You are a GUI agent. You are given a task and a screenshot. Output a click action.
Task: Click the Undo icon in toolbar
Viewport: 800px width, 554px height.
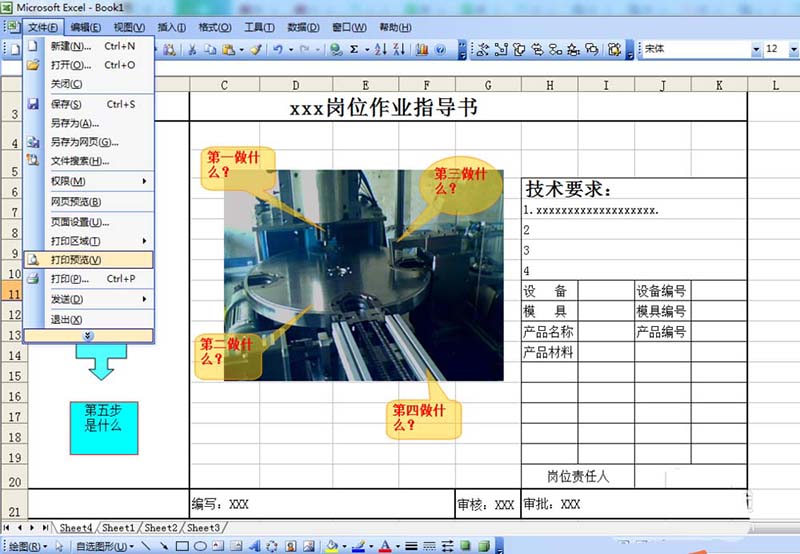277,48
